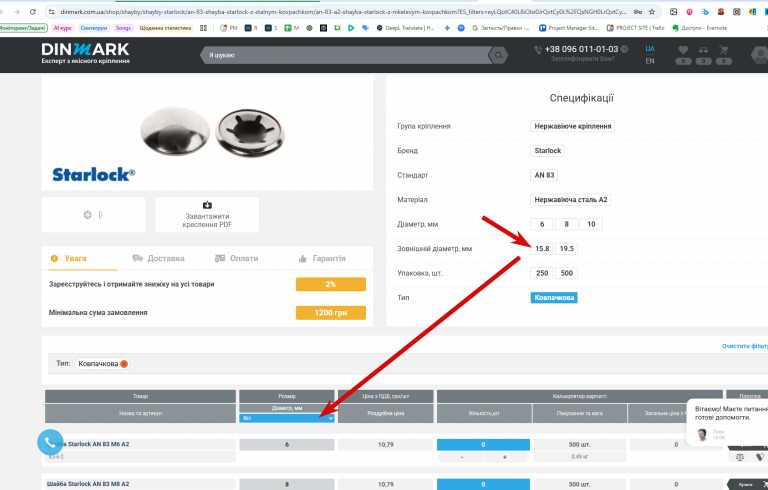Switch language to EN
This screenshot has width=768, height=490.
pos(649,61)
